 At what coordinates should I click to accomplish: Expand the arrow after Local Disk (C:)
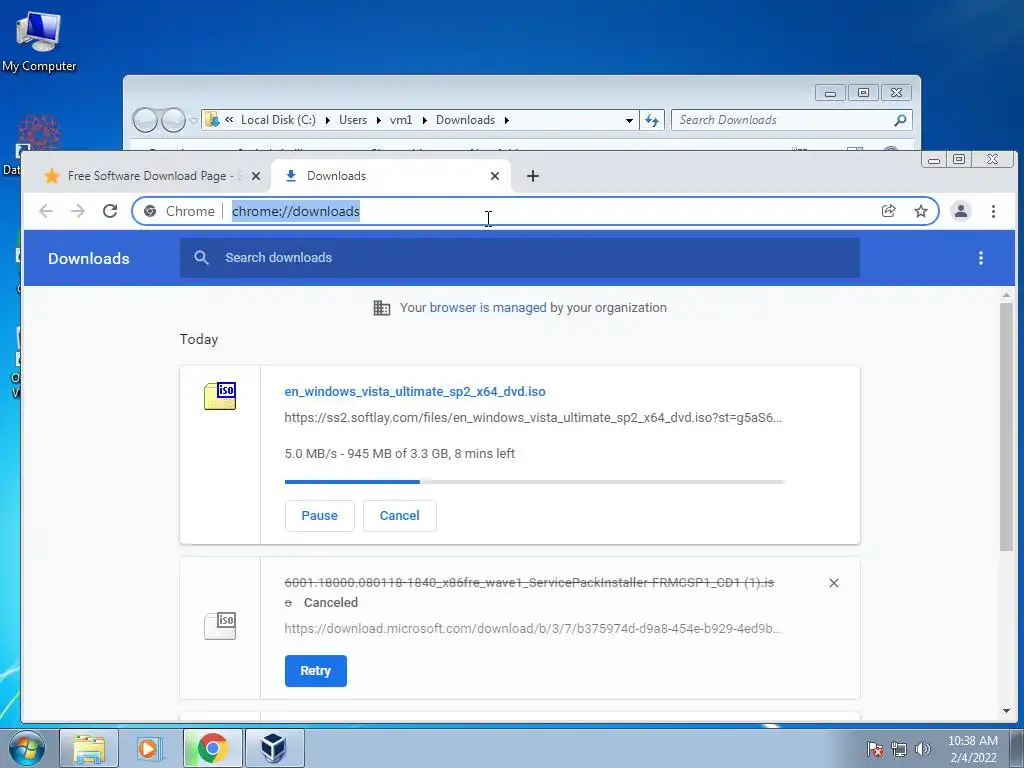click(x=327, y=120)
